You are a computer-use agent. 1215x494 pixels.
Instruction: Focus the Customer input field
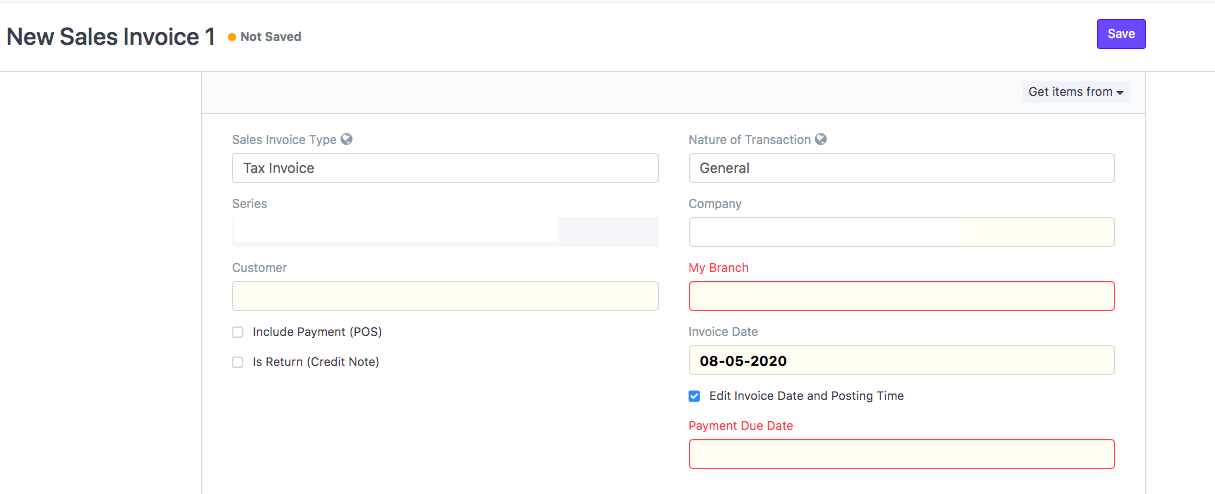tap(445, 296)
